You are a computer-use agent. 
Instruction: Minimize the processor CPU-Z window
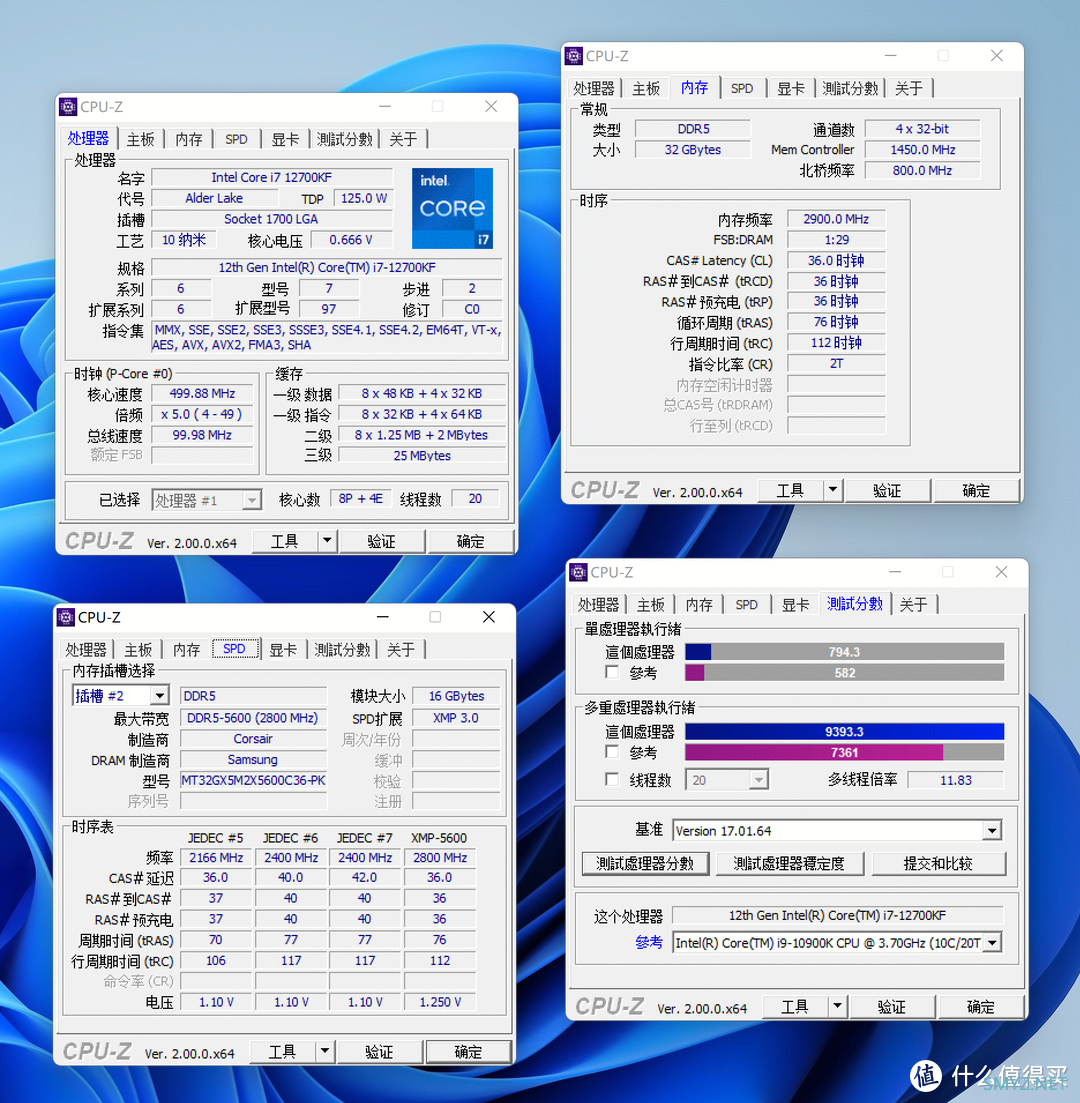point(385,106)
